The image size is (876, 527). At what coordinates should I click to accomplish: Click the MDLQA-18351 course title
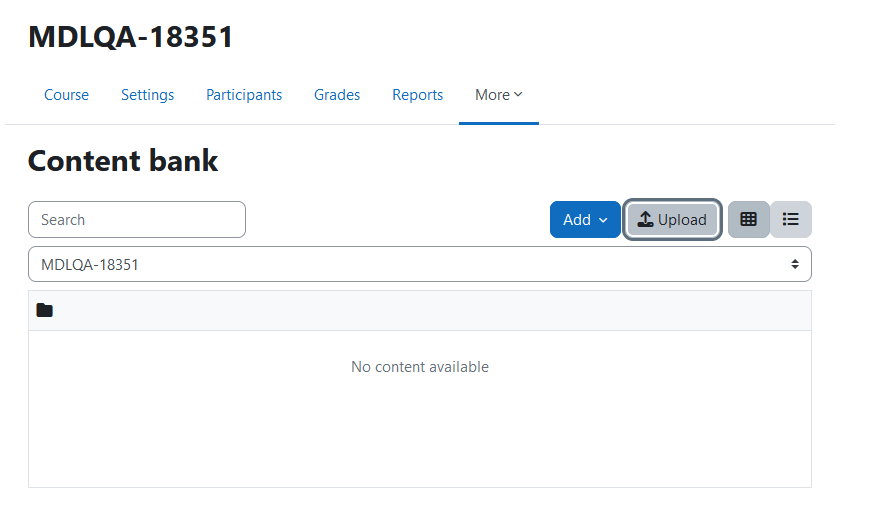click(131, 37)
